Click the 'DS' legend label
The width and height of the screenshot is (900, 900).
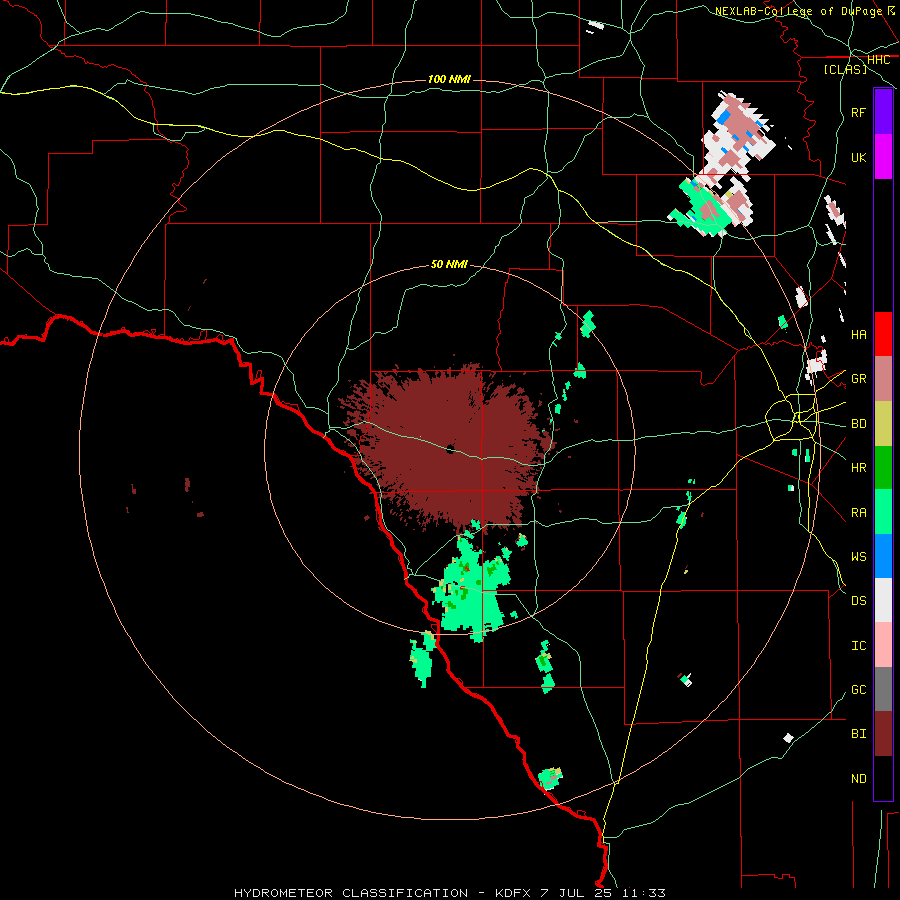tap(858, 600)
